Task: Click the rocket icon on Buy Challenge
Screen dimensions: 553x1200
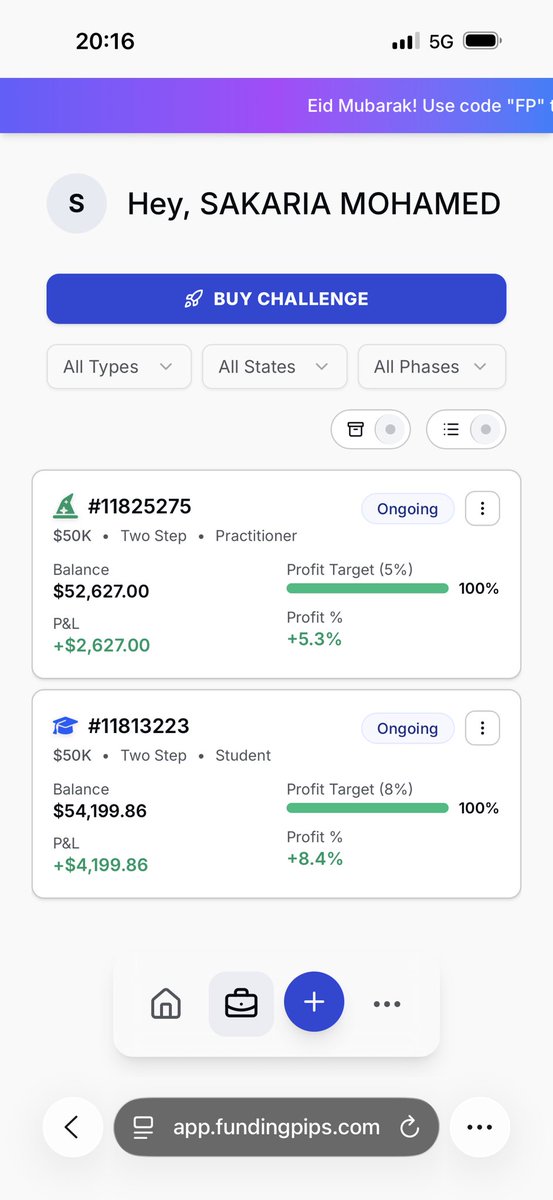Action: pos(194,299)
